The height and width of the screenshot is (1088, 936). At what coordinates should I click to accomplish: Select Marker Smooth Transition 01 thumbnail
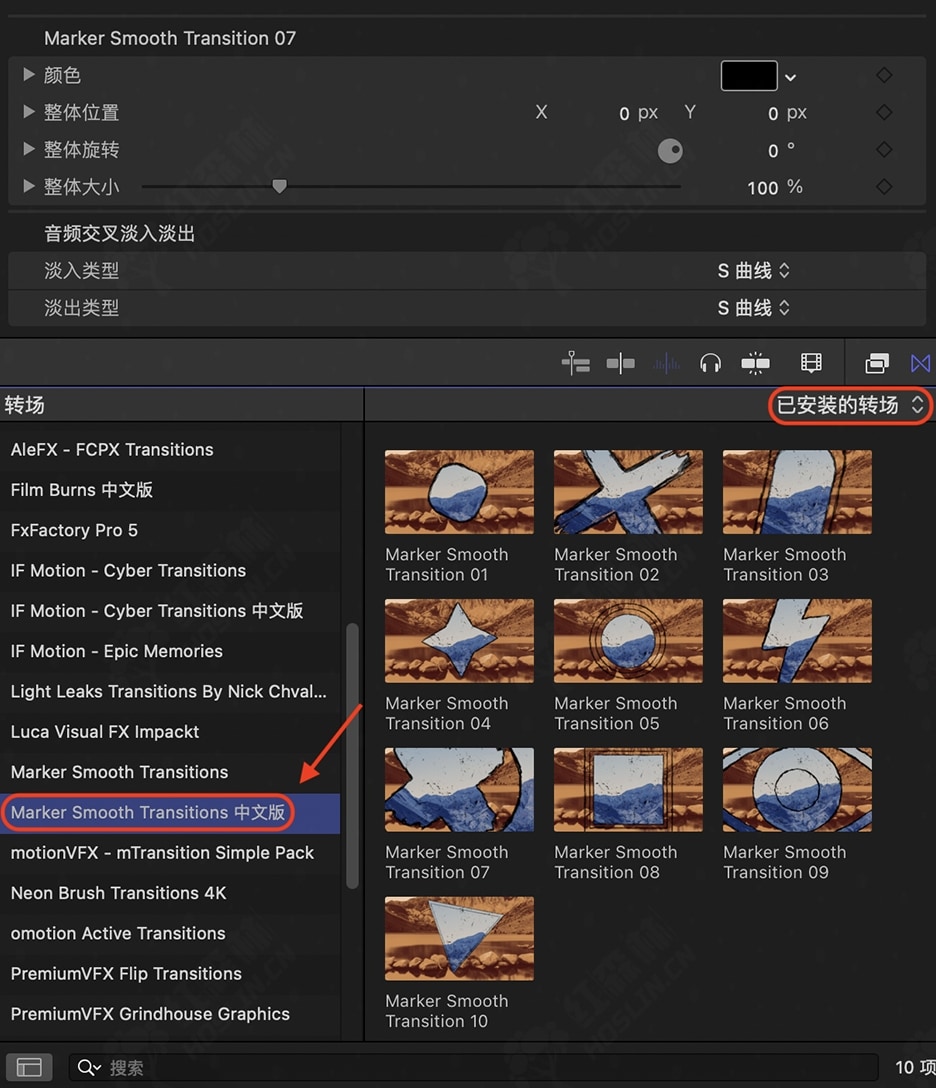click(459, 492)
